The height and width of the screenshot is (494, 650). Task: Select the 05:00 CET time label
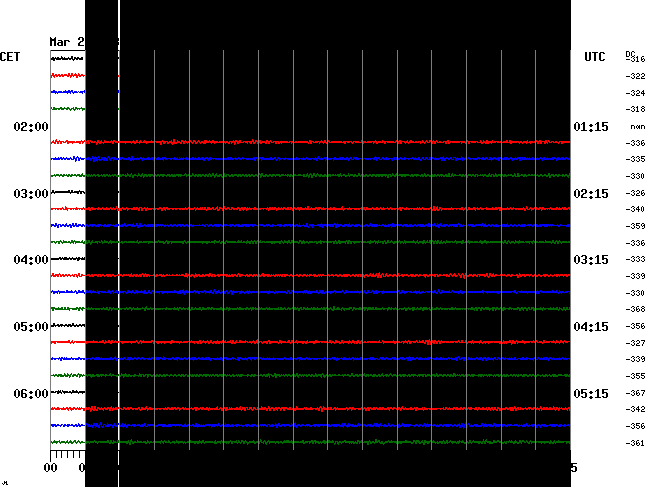31,327
